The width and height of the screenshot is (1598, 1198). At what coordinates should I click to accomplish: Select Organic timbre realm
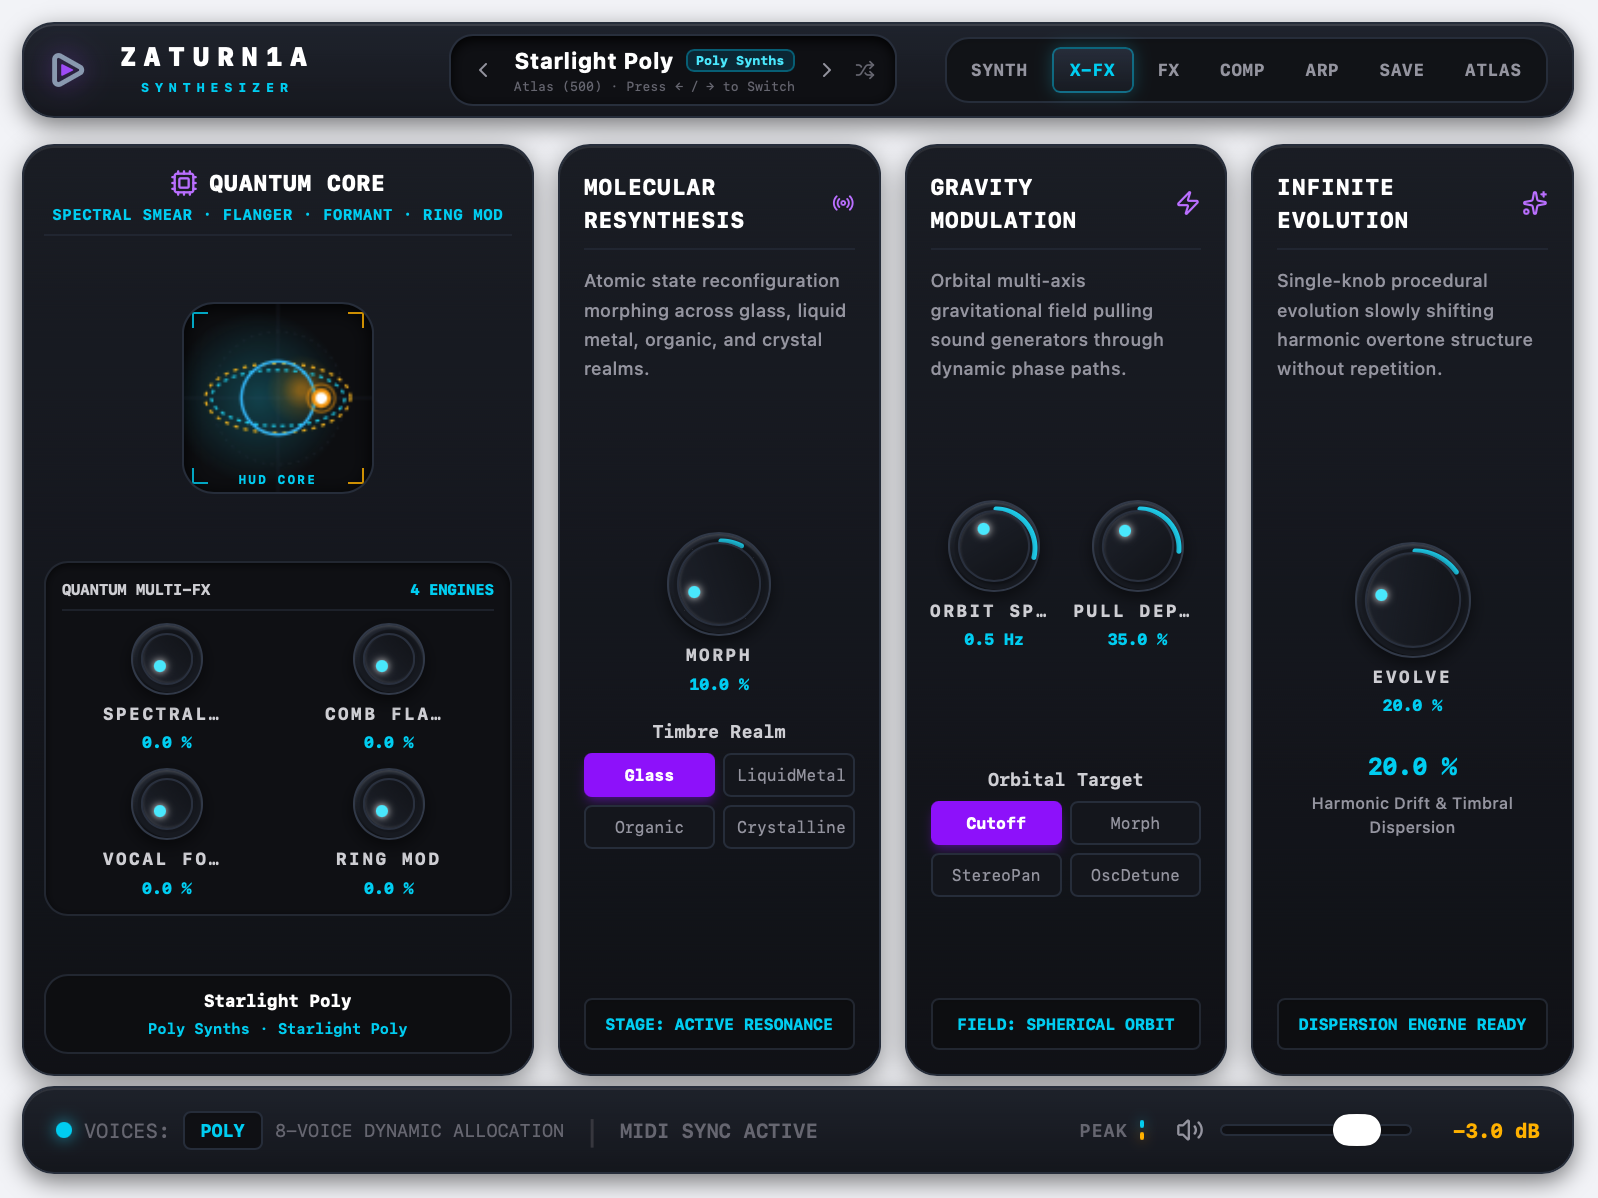tap(649, 827)
